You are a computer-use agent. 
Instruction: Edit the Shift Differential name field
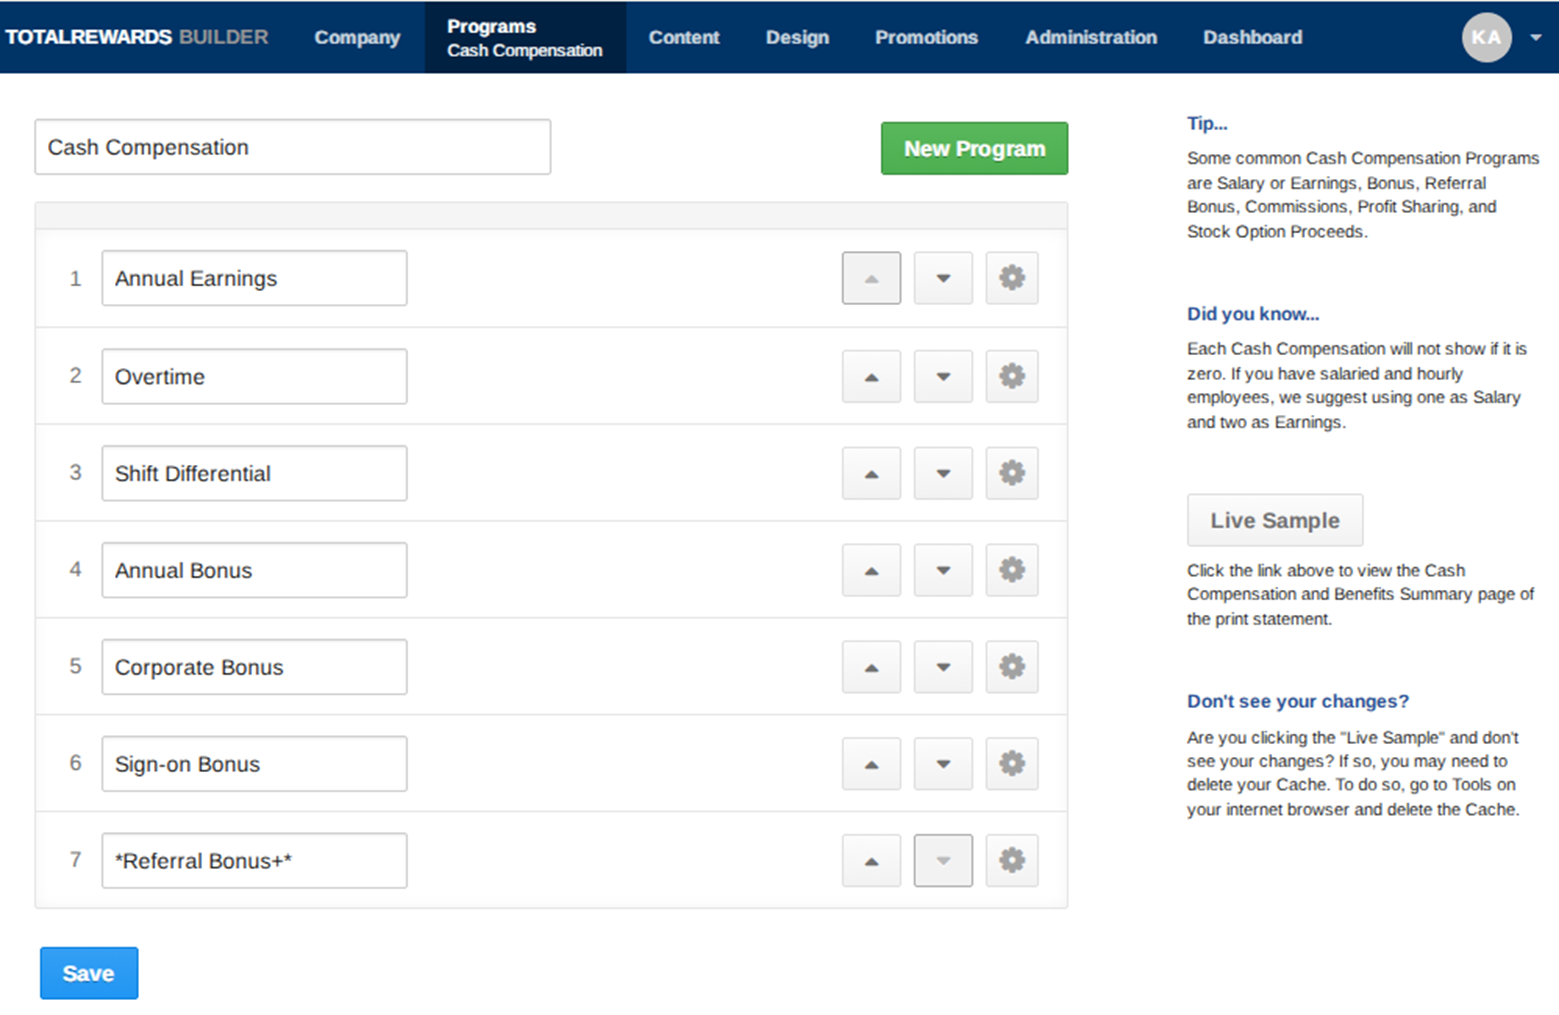(x=254, y=473)
